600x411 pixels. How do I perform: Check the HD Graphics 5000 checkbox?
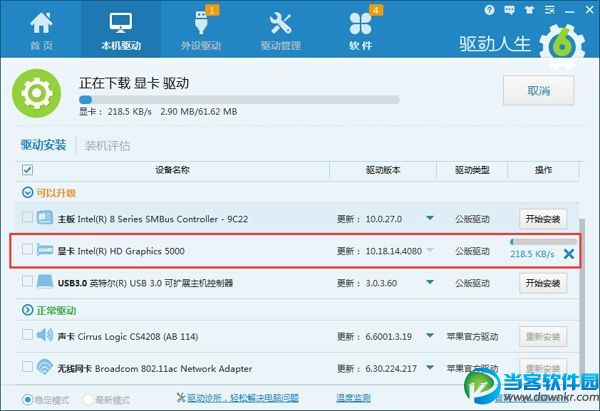[27, 249]
